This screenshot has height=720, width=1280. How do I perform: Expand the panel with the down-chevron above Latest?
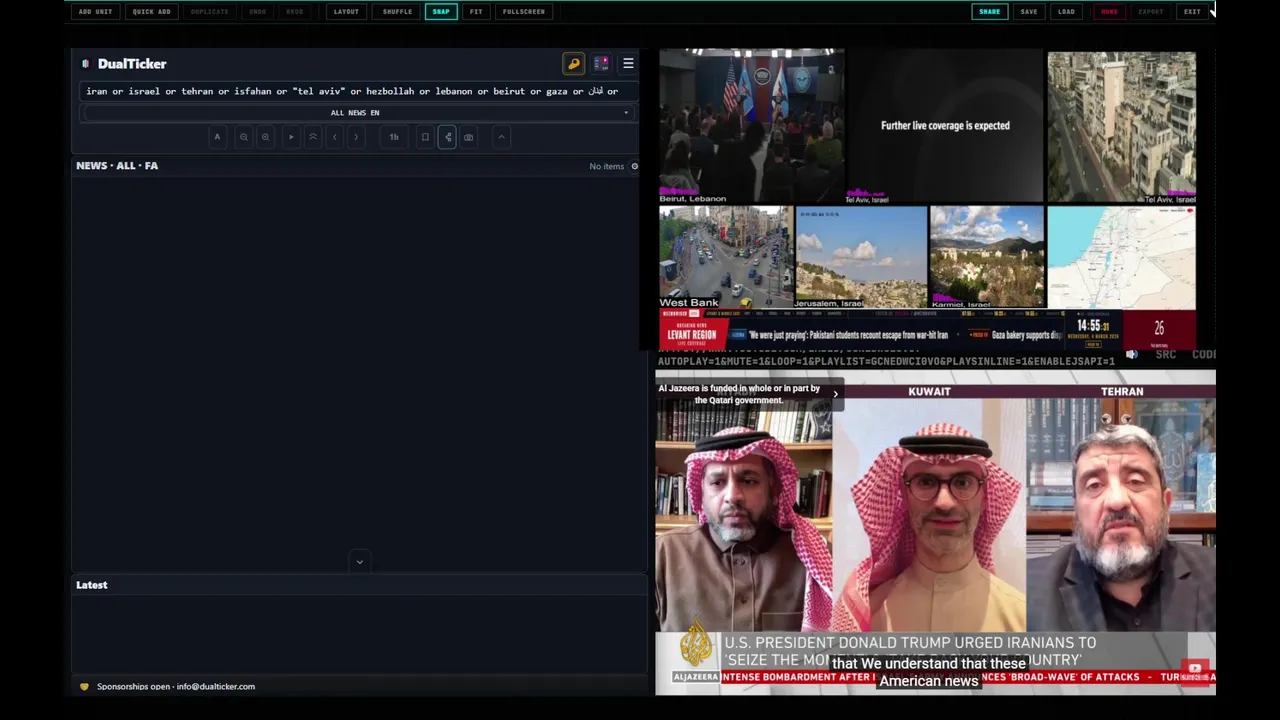(360, 562)
